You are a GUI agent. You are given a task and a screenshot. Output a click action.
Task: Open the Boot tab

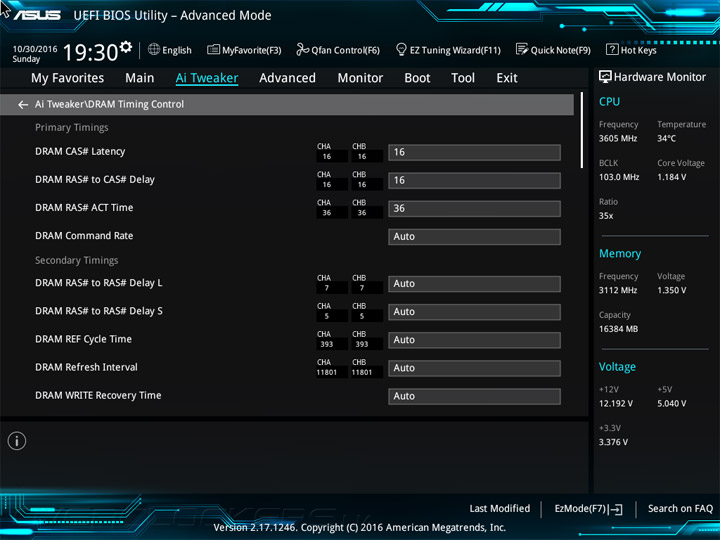click(417, 78)
